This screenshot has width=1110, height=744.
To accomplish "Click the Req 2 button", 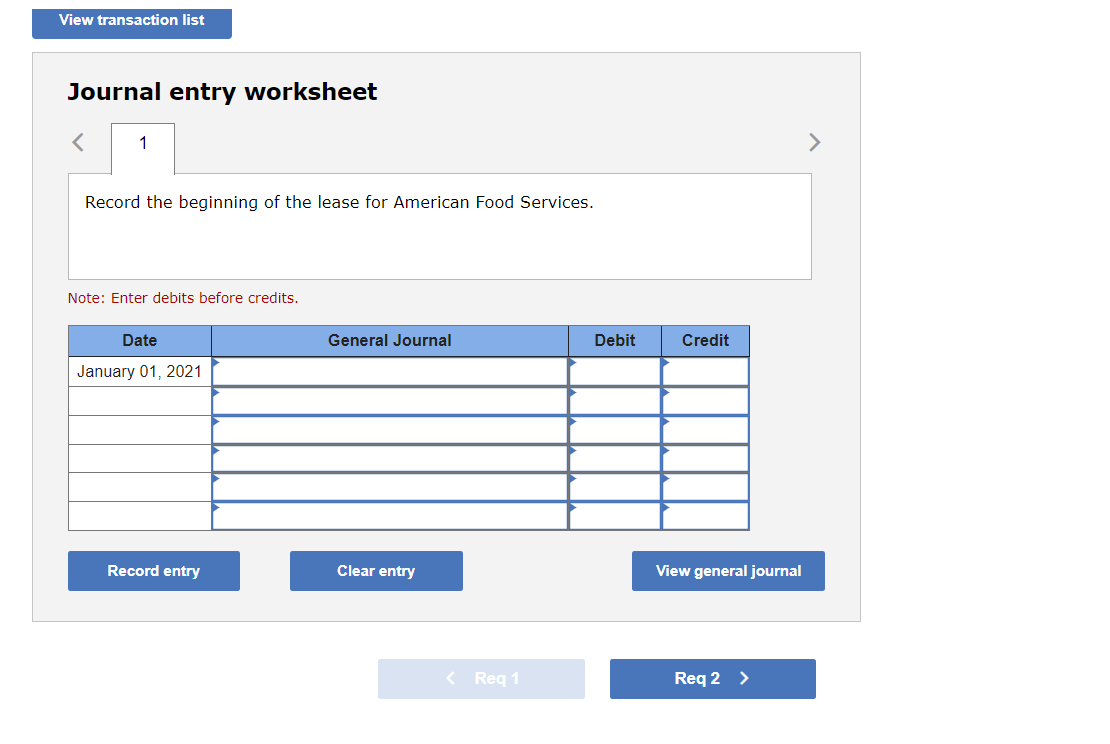I will [x=712, y=678].
